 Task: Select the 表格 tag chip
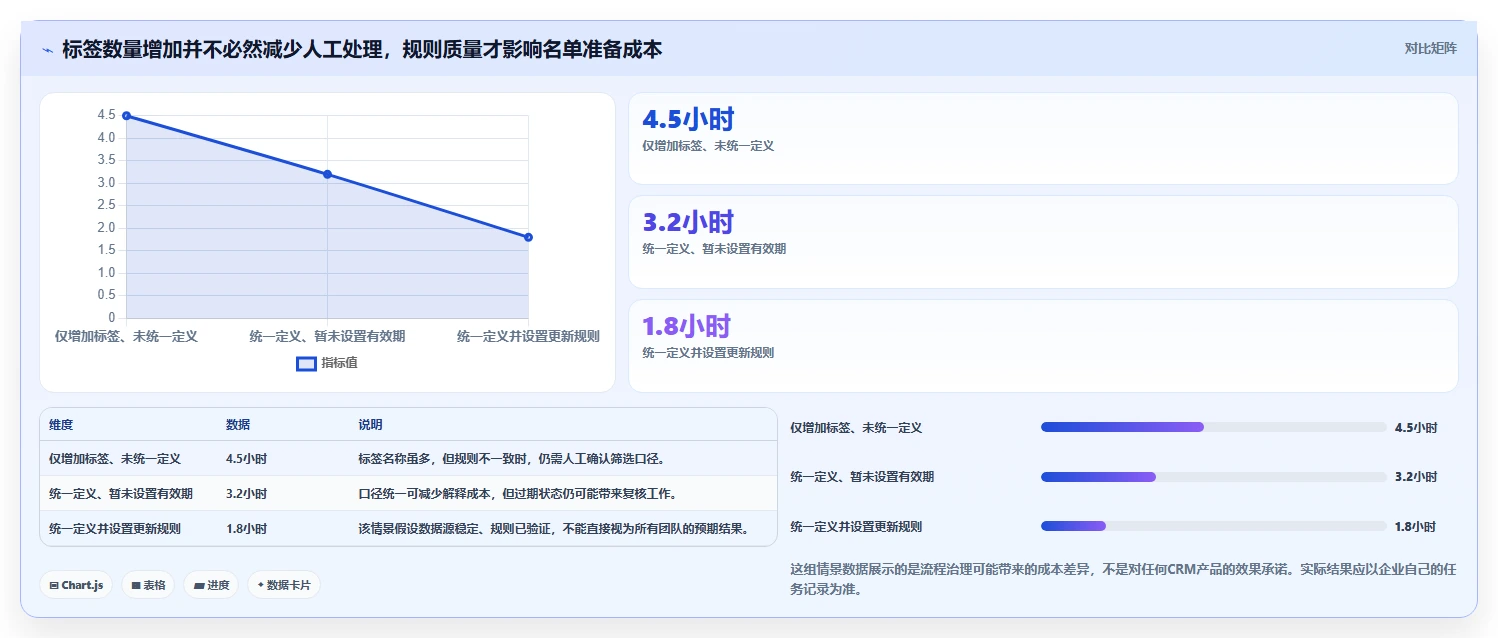[x=148, y=585]
